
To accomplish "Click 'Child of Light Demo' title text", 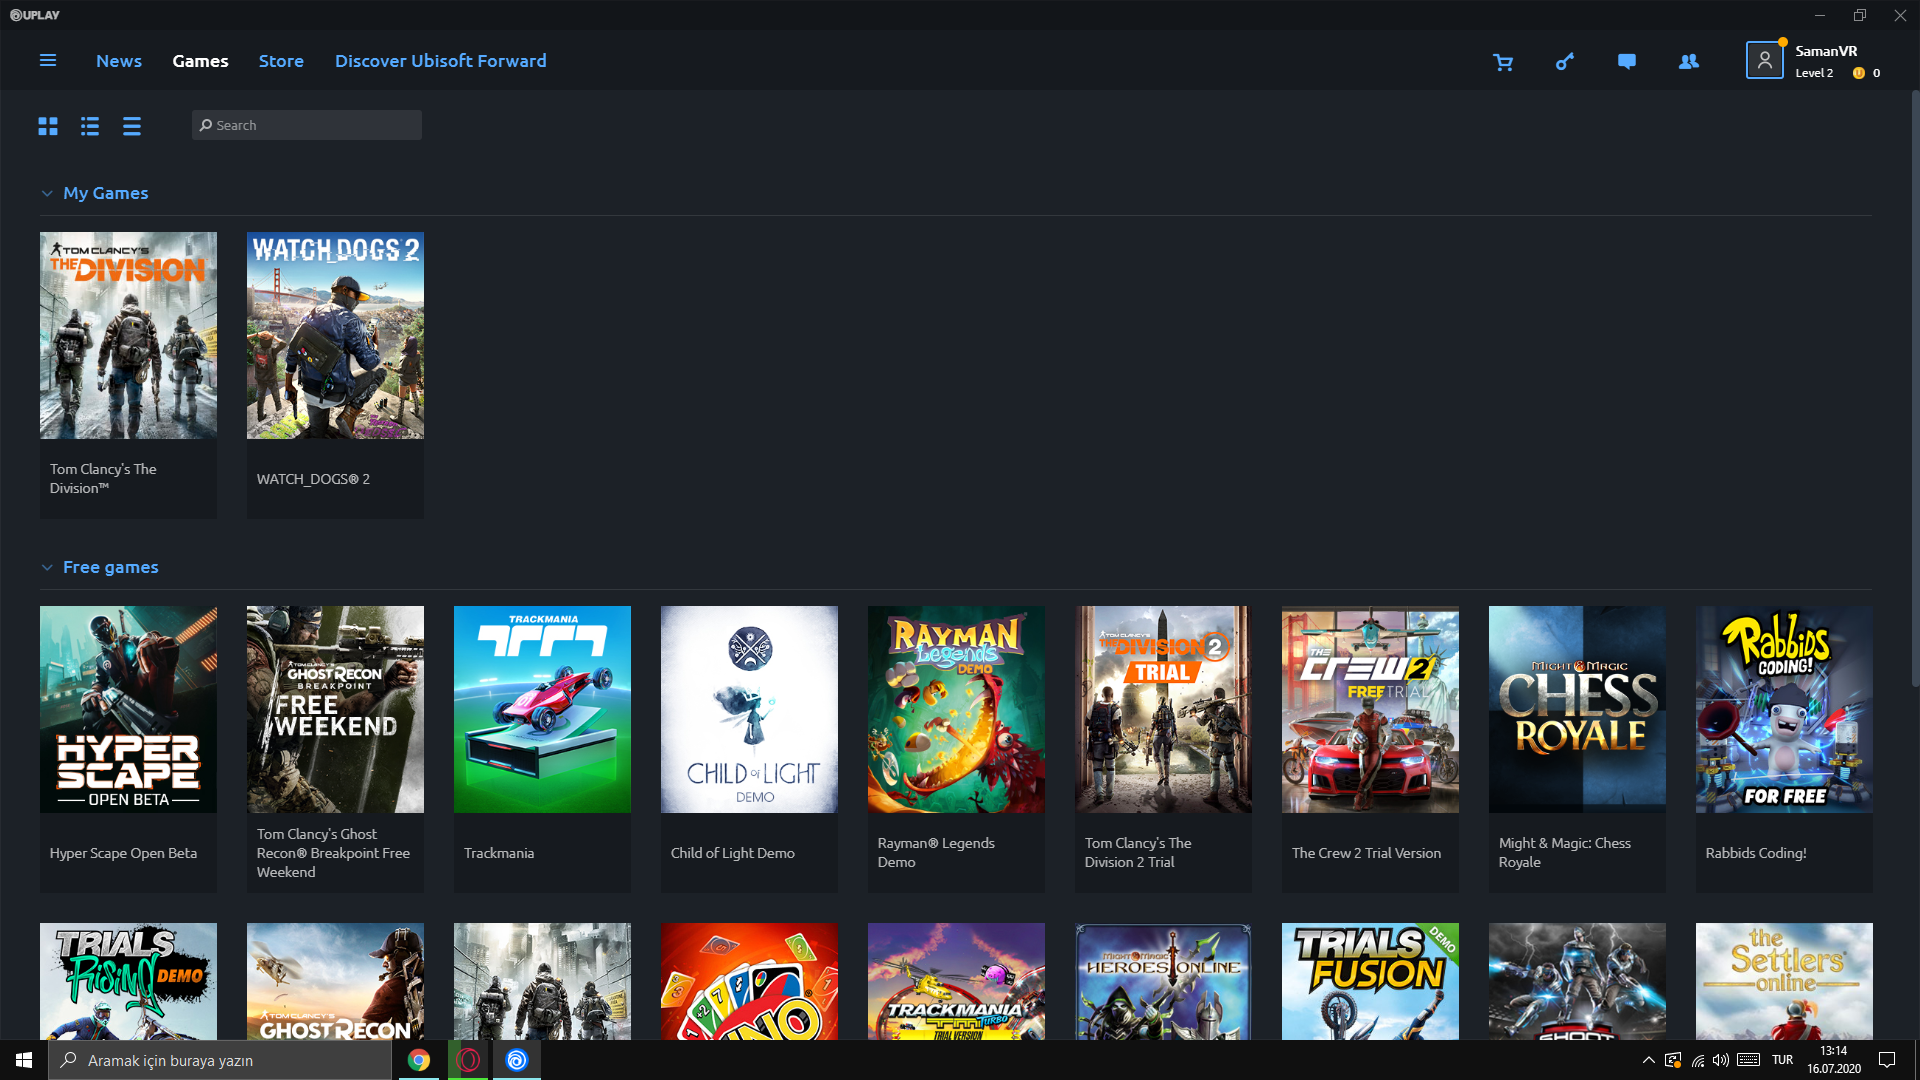I will [x=732, y=853].
